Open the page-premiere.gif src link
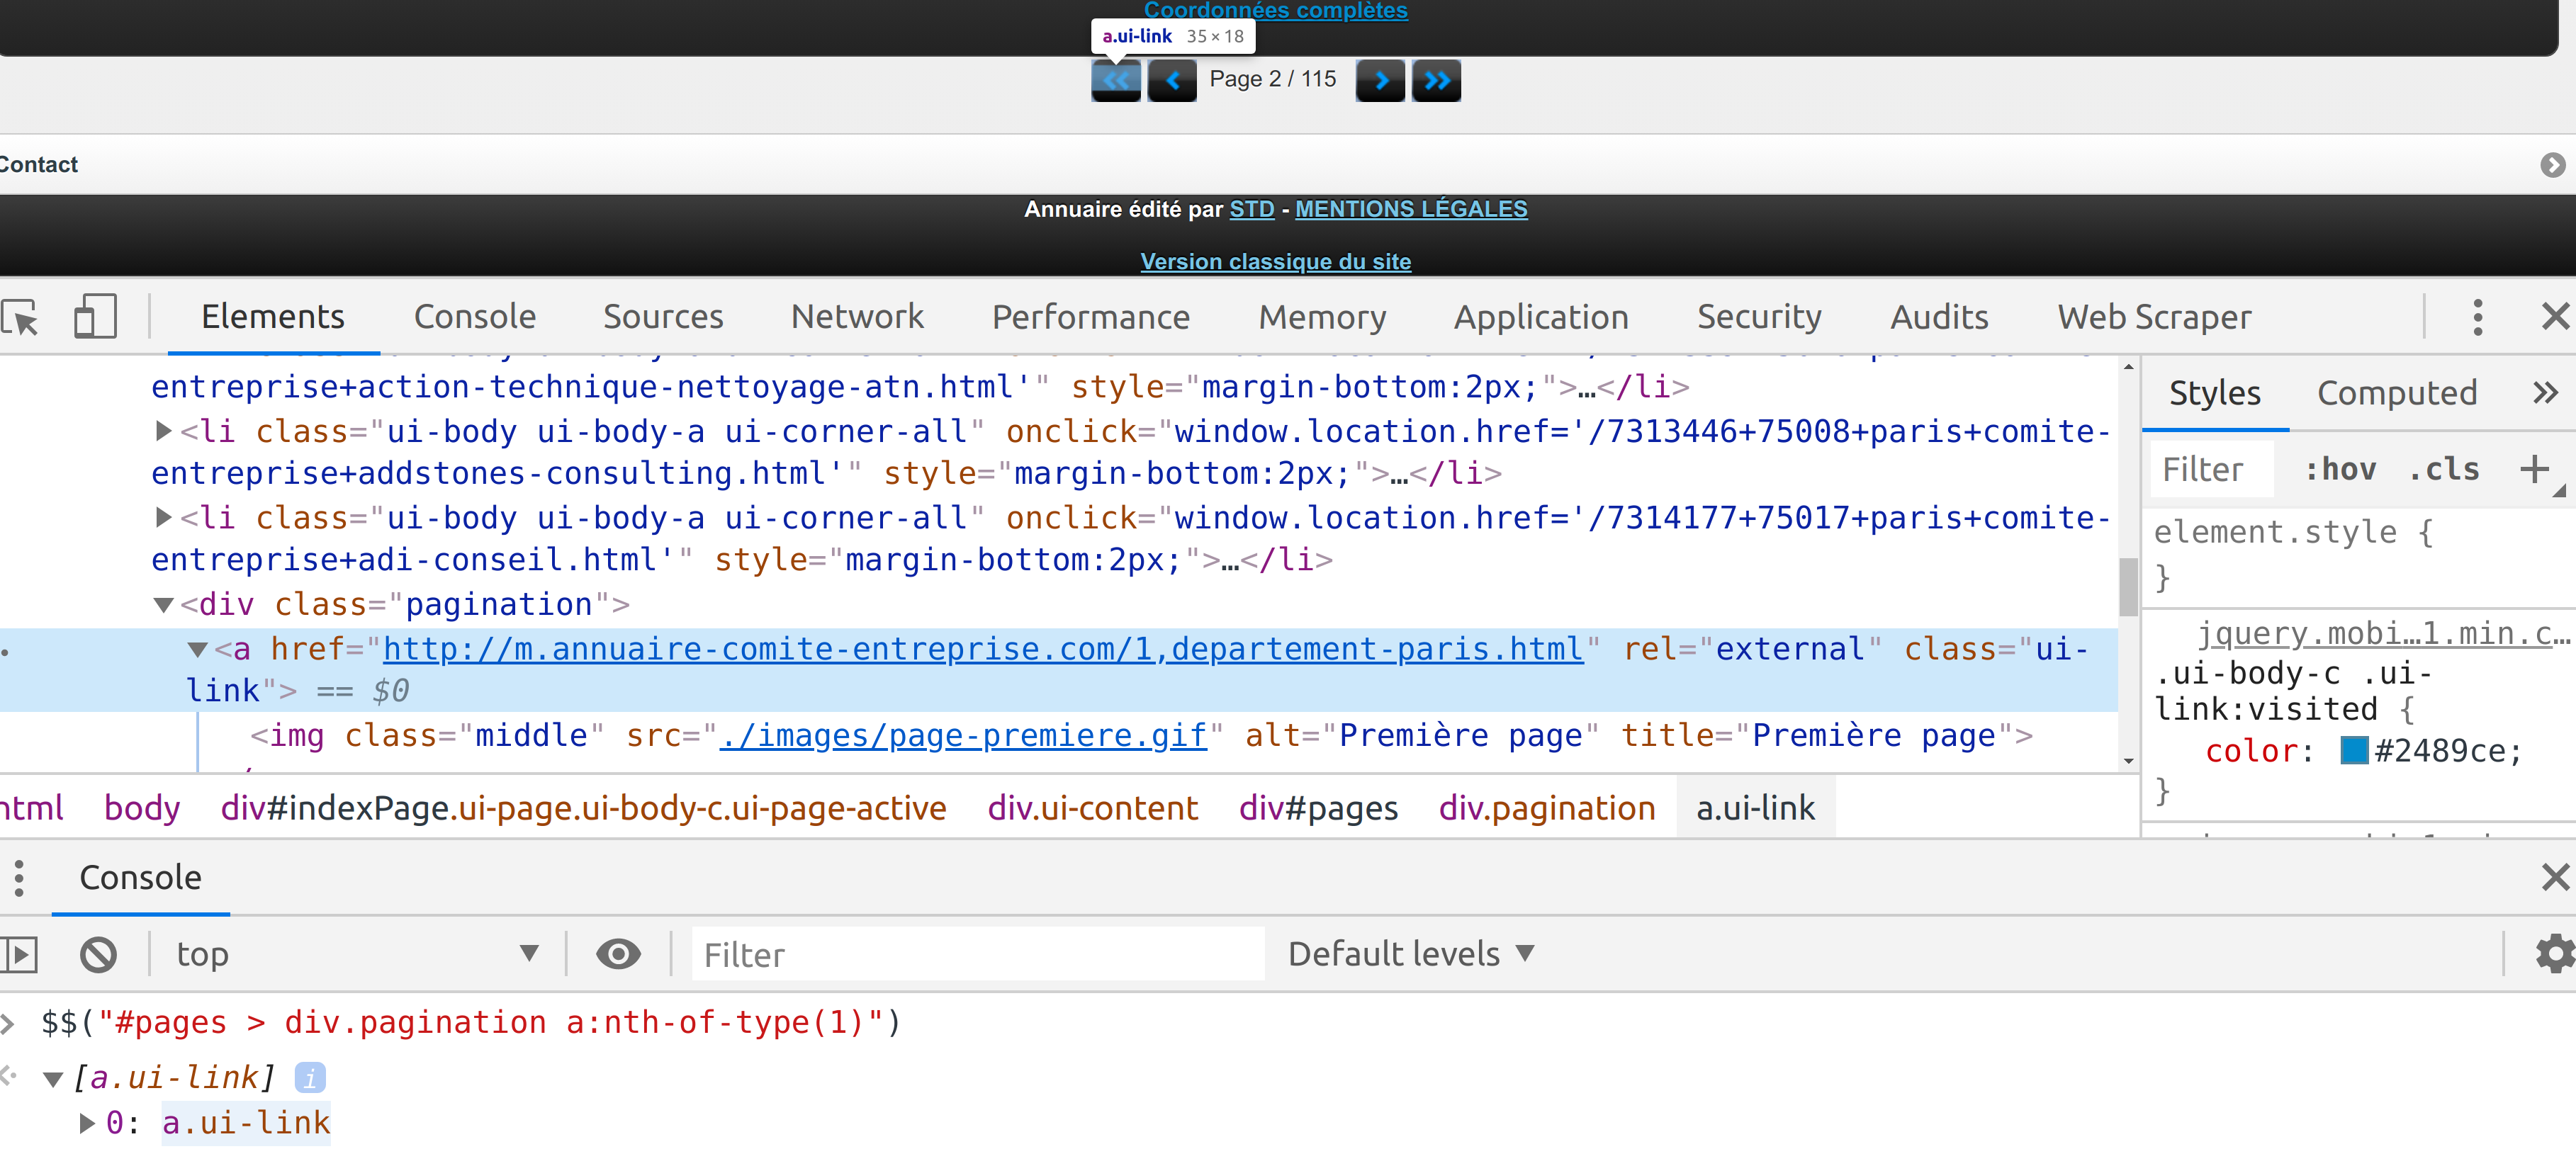The width and height of the screenshot is (2576, 1149). coord(963,736)
